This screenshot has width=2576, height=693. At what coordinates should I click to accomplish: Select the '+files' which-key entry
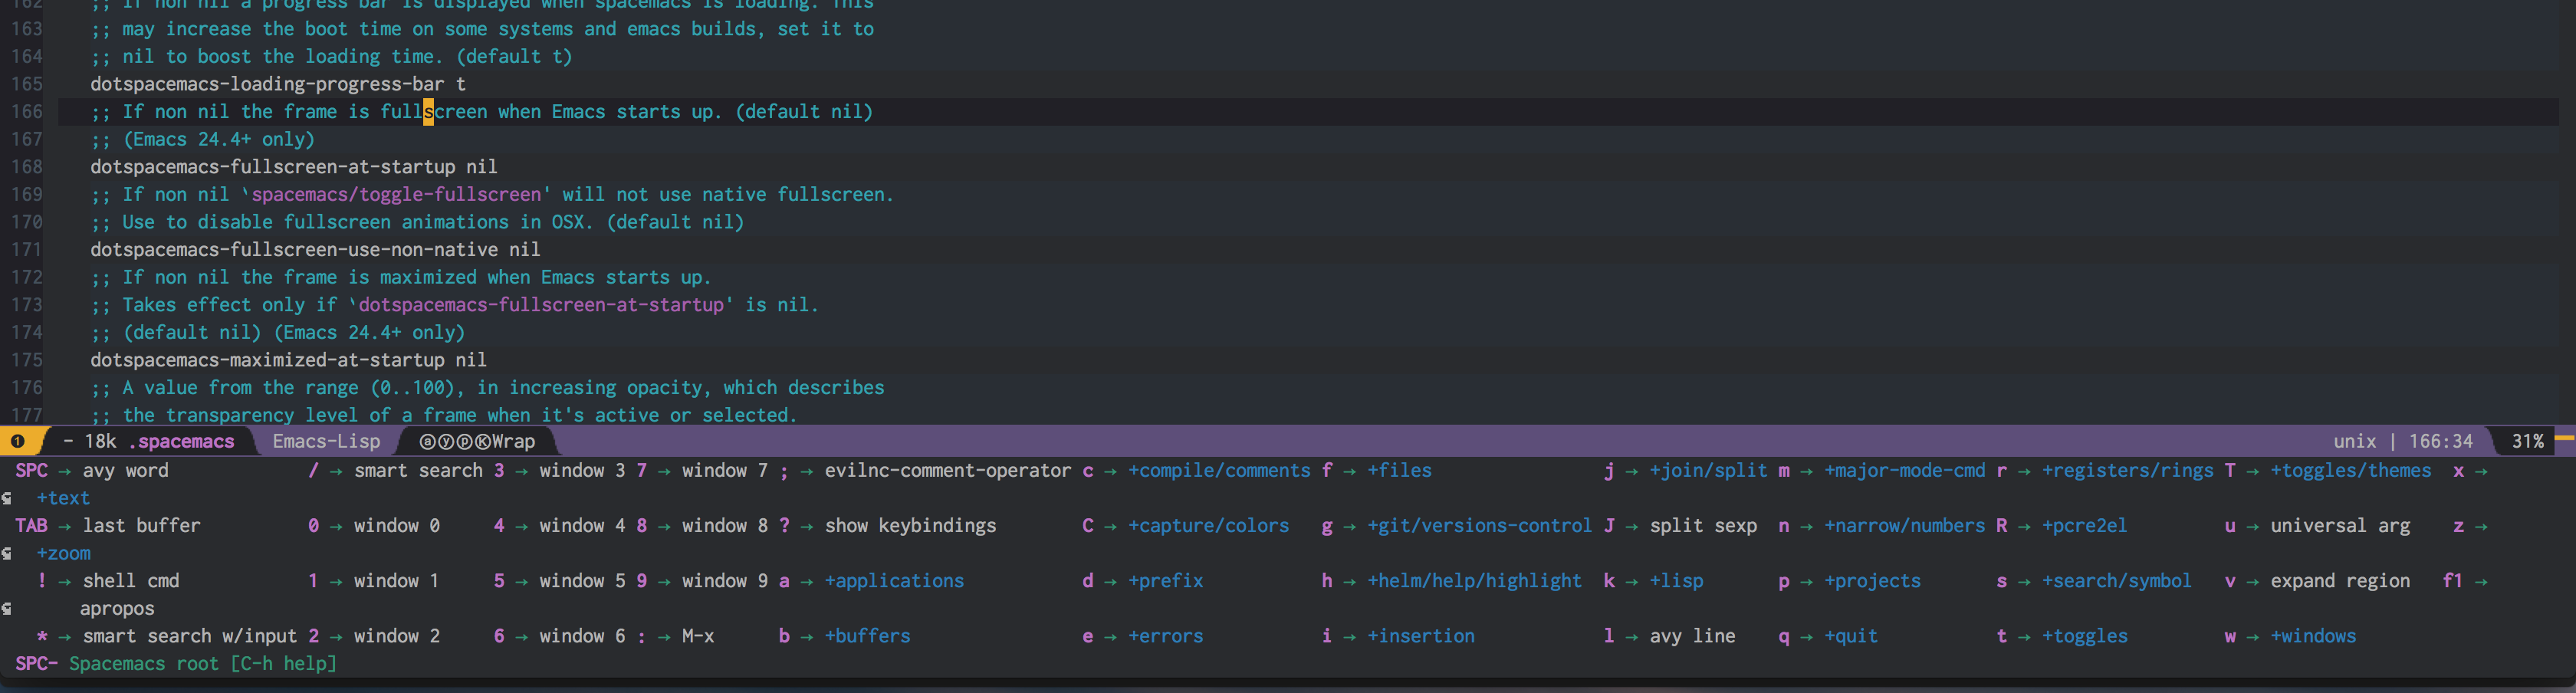pos(1399,470)
